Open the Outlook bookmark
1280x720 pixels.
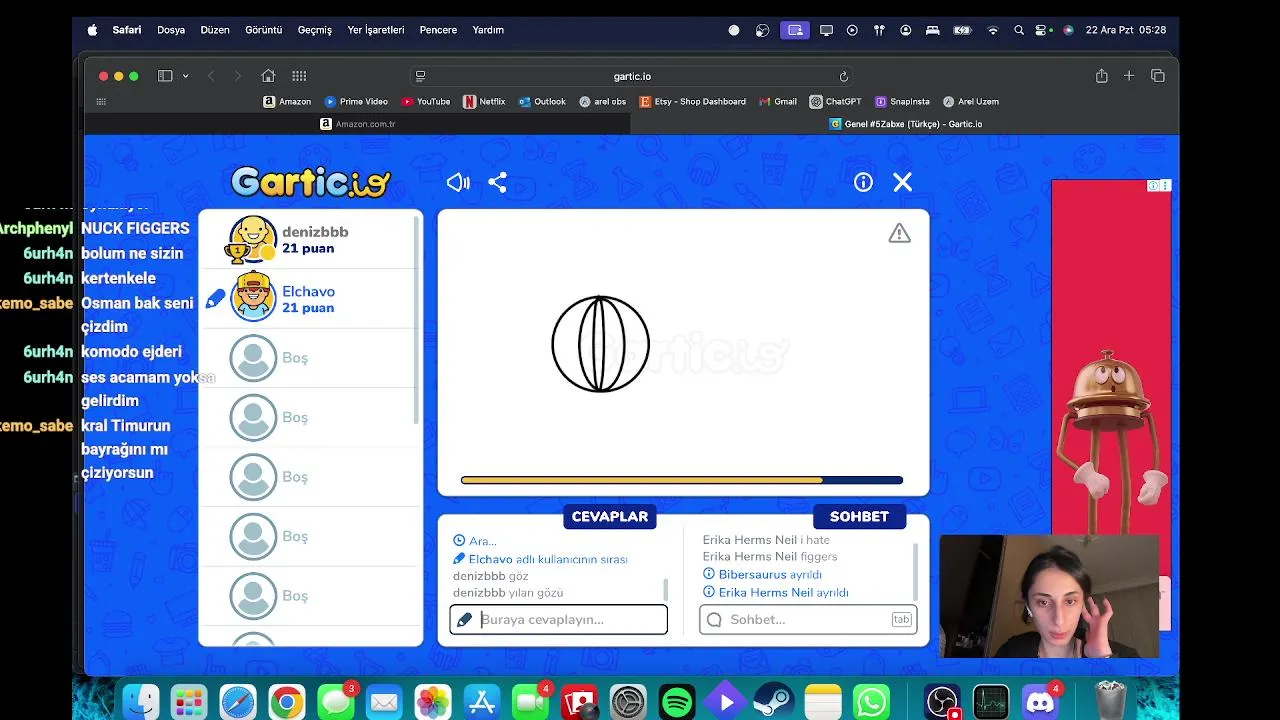542,101
